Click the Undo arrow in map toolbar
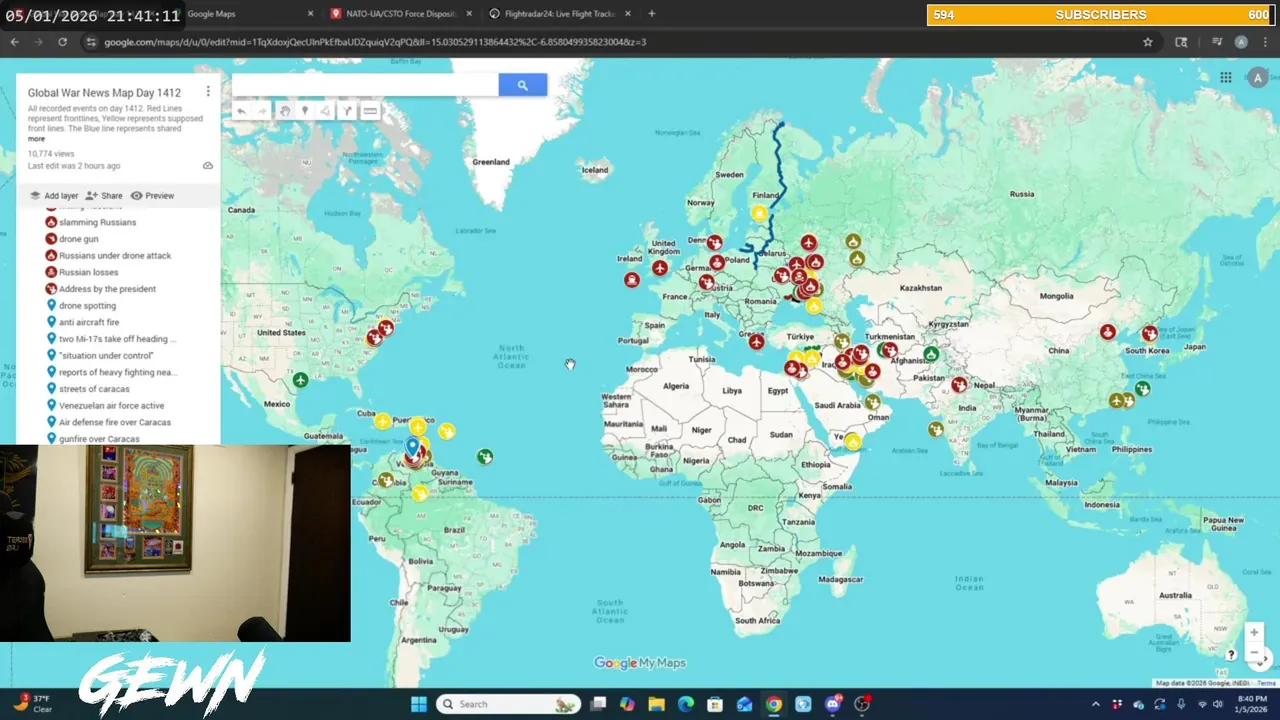The width and height of the screenshot is (1280, 720). pyautogui.click(x=241, y=111)
